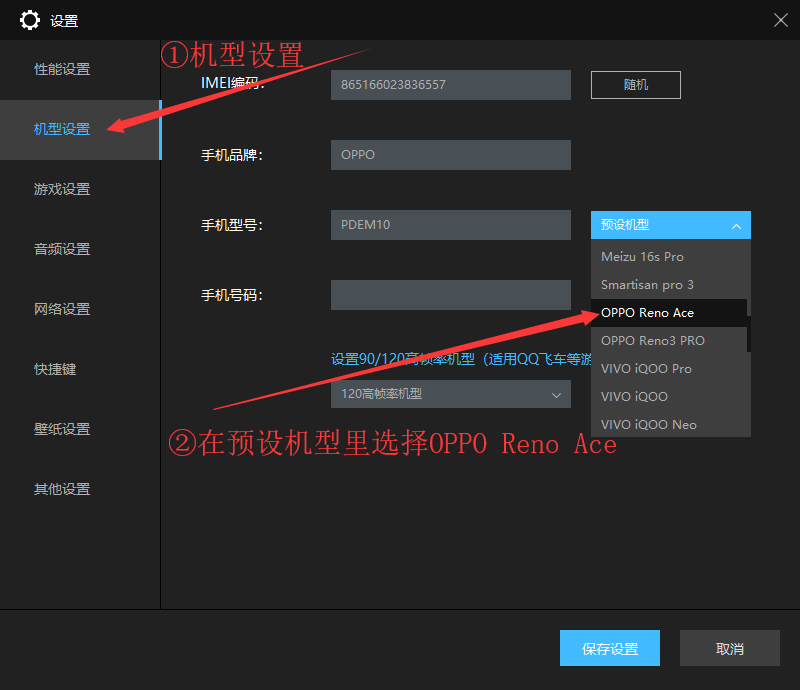Close the settings window with X

tap(780, 20)
